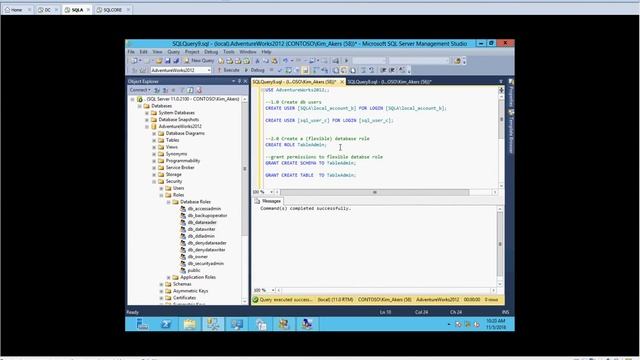This screenshot has width=640, height=360.
Task: Expand the Schemas folder
Action: point(162,284)
